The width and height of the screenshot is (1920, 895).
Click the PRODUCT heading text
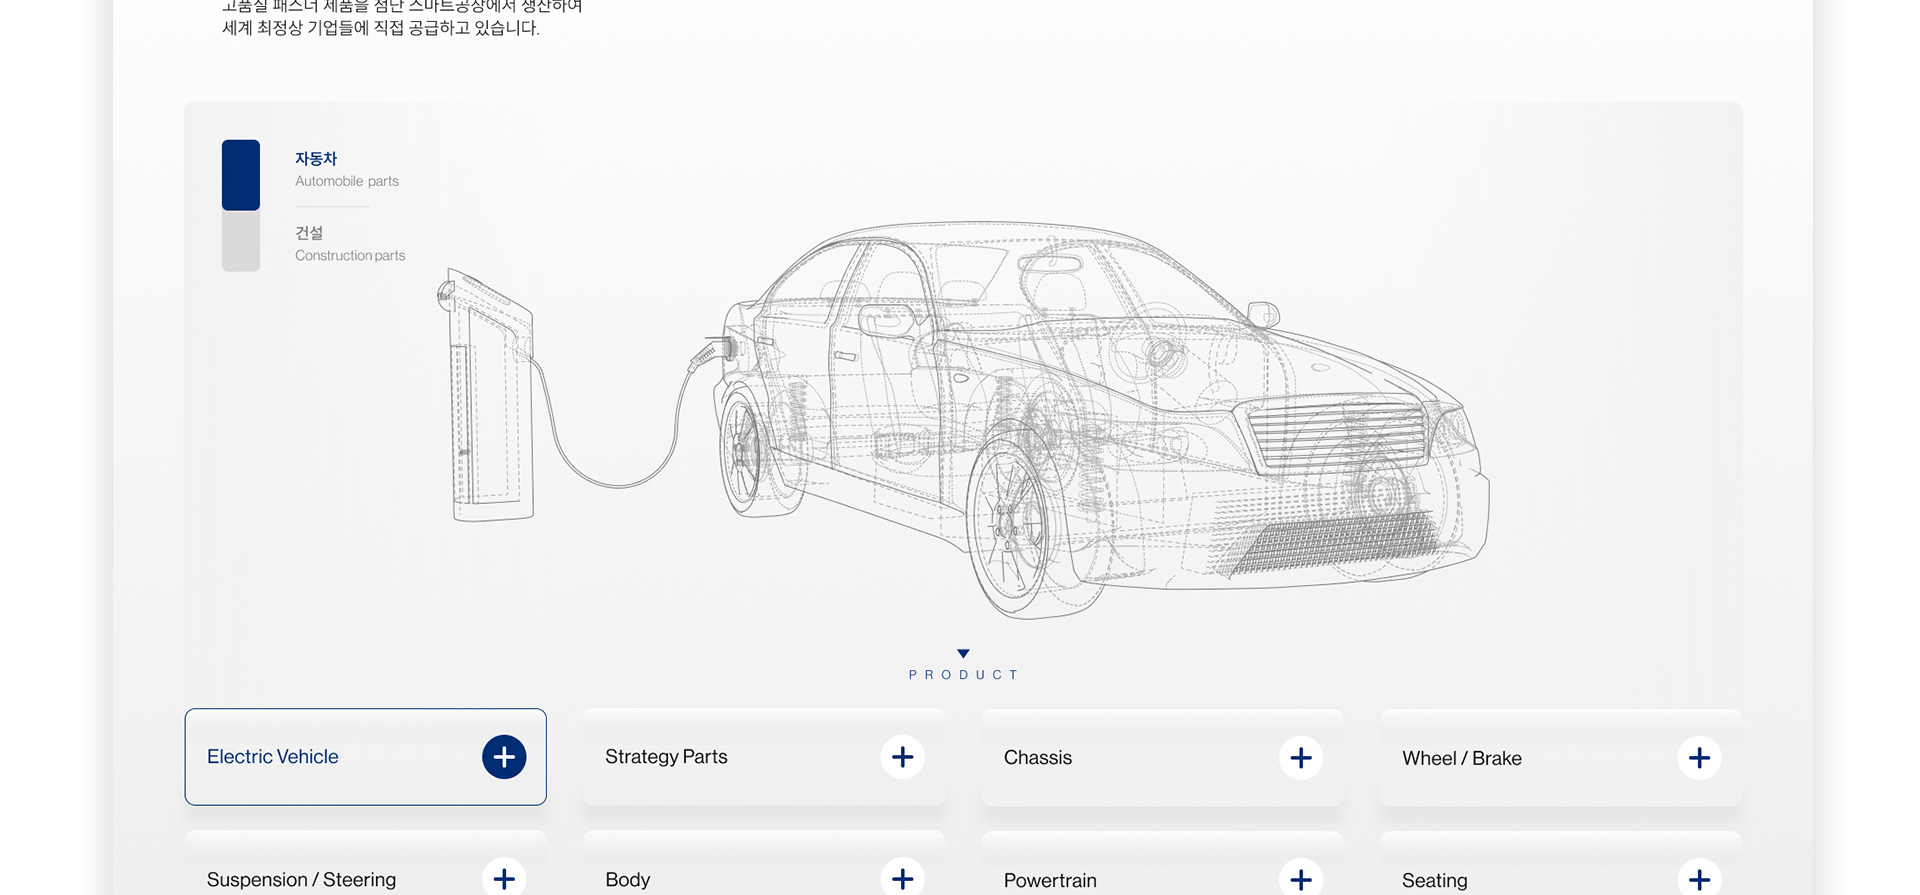tap(963, 675)
